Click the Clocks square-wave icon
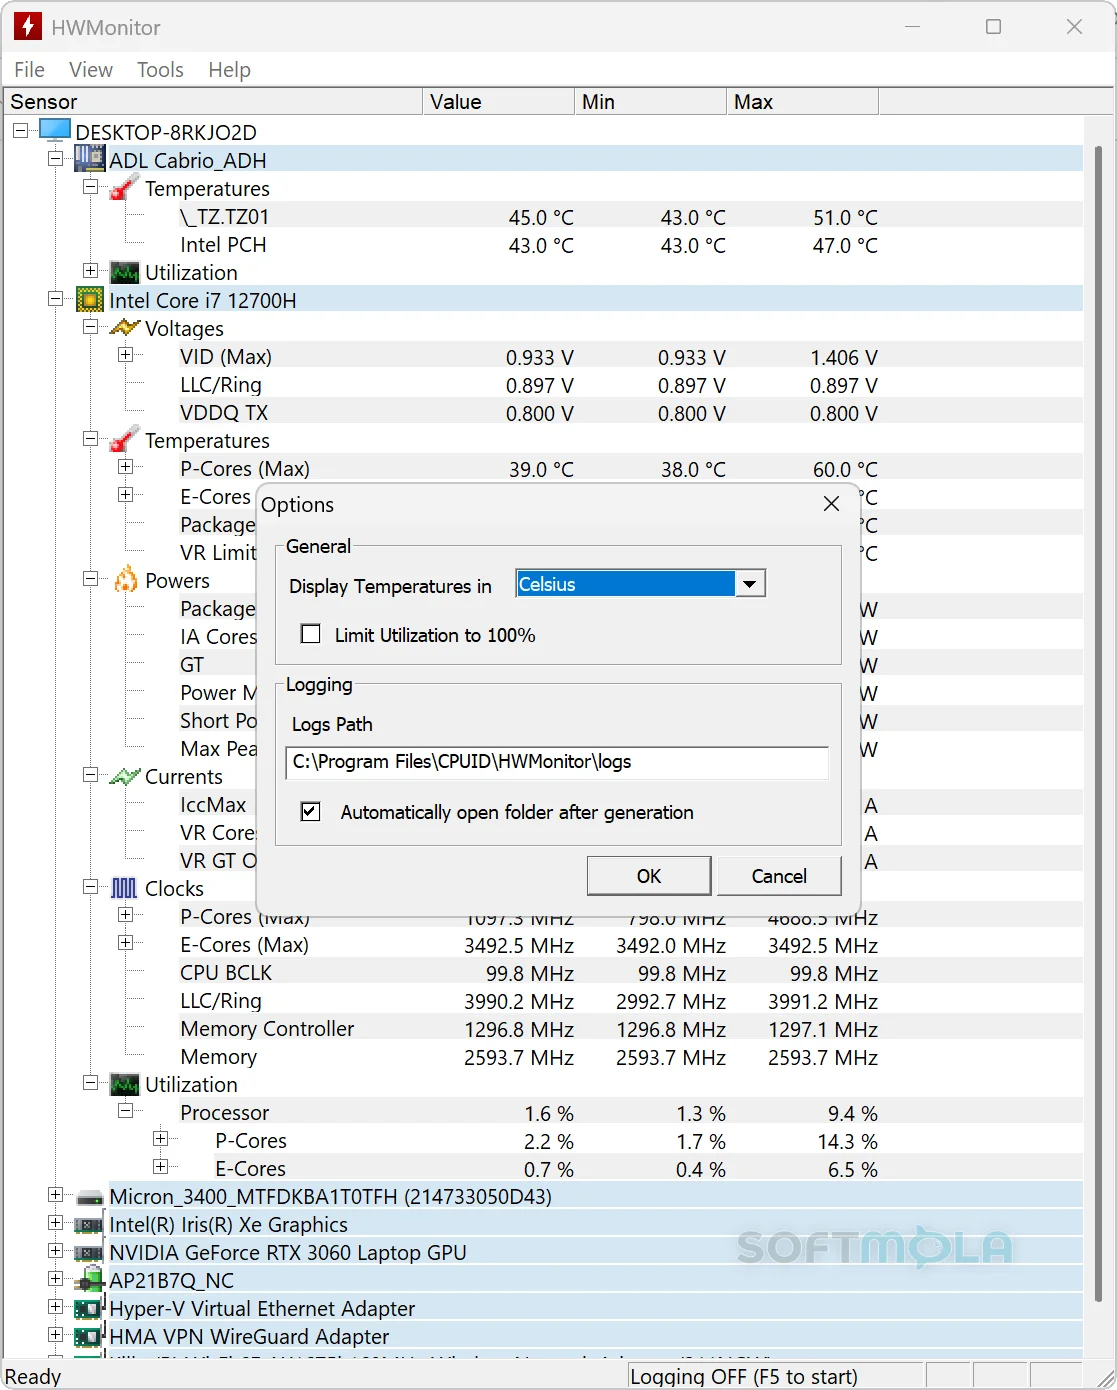Screen dimensions: 1117x1390 tap(124, 888)
